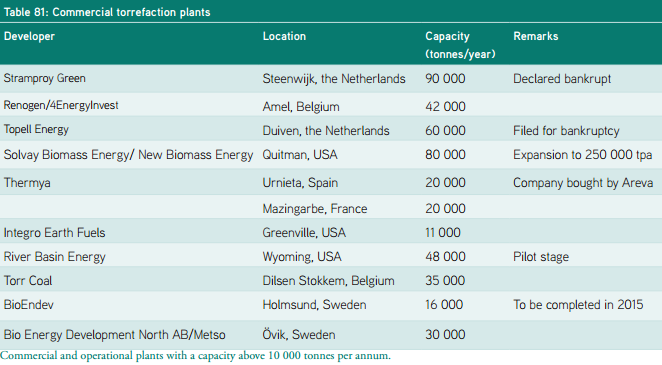This screenshot has width=662, height=365.
Task: Select the Location column header
Action: point(284,36)
